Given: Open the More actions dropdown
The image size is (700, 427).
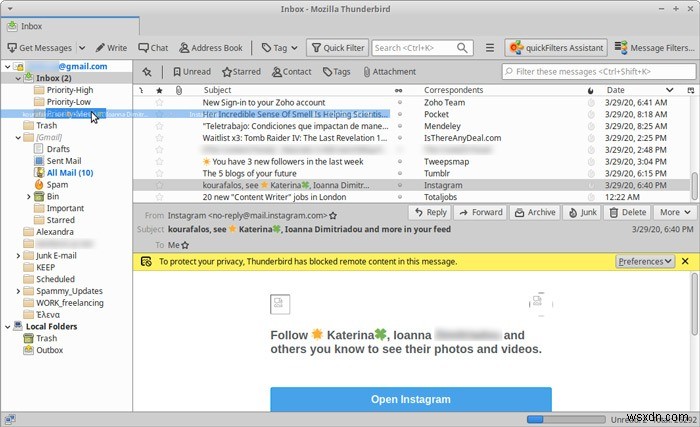Looking at the screenshot, I should 675,213.
